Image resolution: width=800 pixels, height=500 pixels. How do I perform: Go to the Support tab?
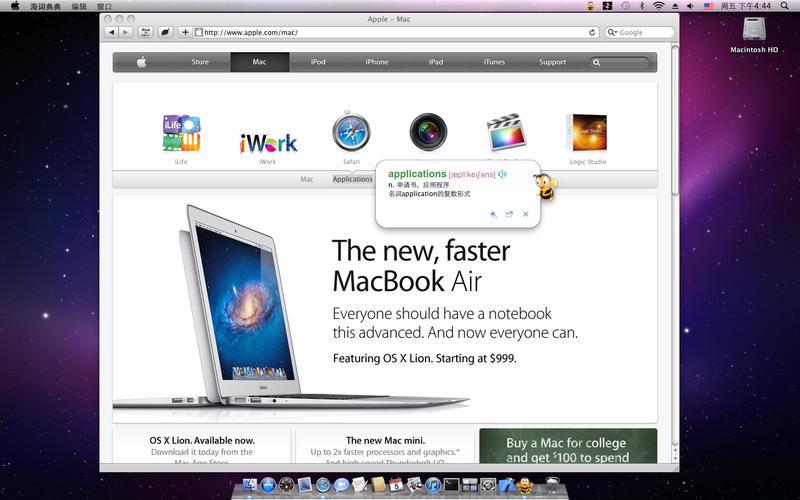coord(553,62)
